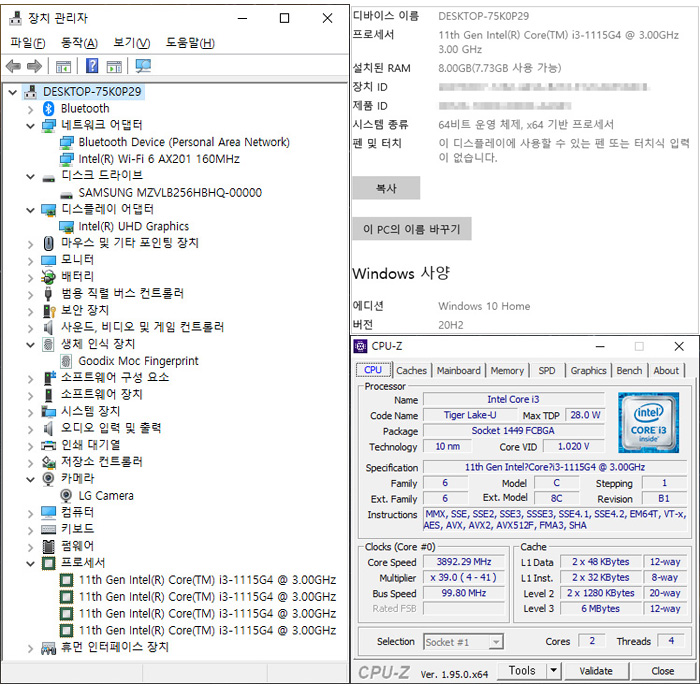Switch to the Bench tab in CPU-Z

tap(629, 370)
